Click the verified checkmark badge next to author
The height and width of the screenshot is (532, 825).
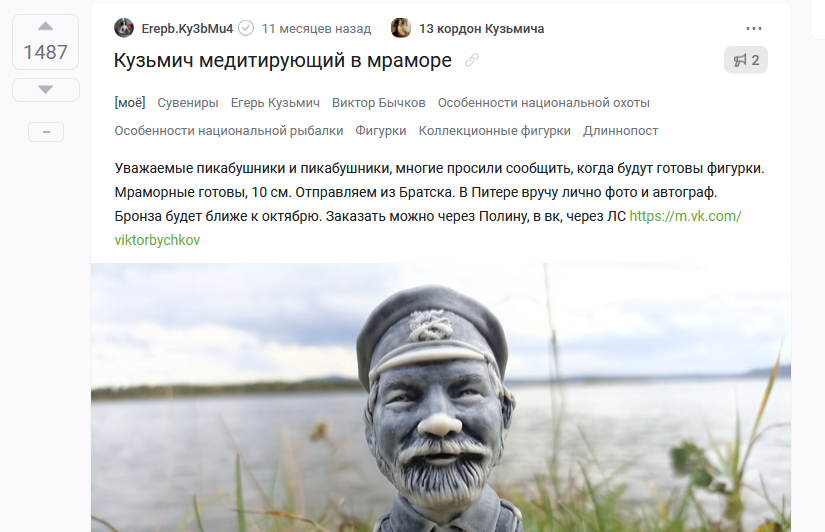point(246,28)
